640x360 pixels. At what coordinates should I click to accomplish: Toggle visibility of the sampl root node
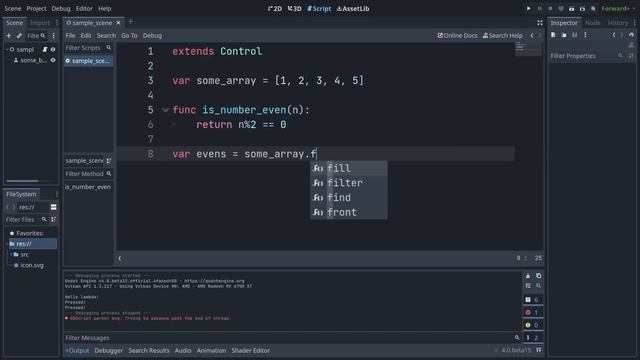click(x=53, y=49)
